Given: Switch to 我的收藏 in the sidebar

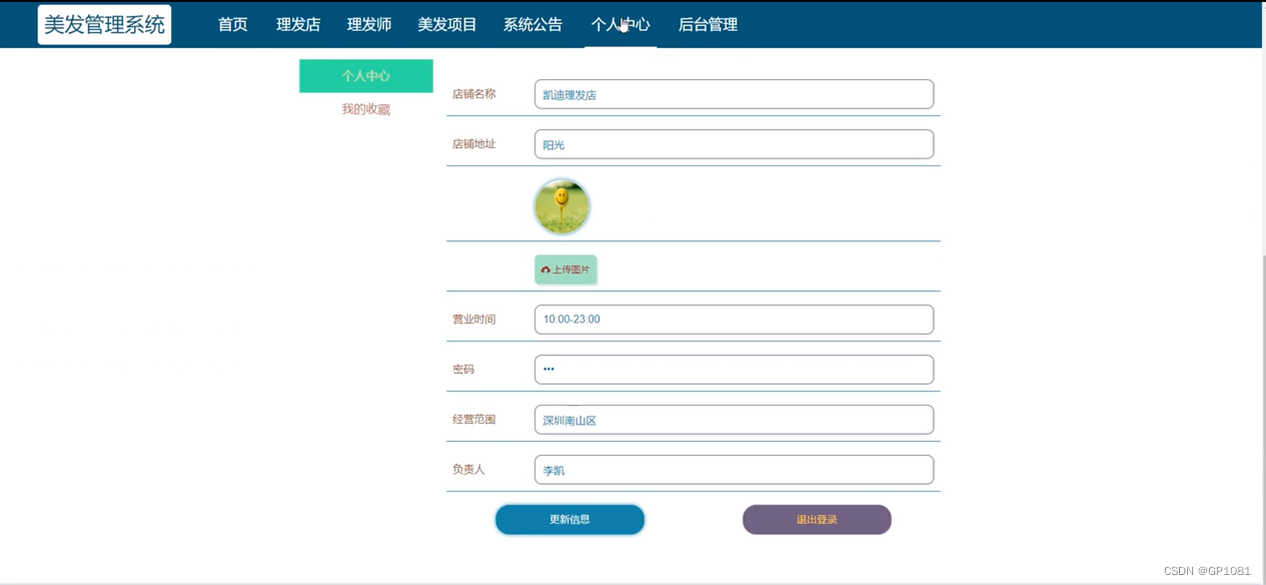Looking at the screenshot, I should pos(365,109).
